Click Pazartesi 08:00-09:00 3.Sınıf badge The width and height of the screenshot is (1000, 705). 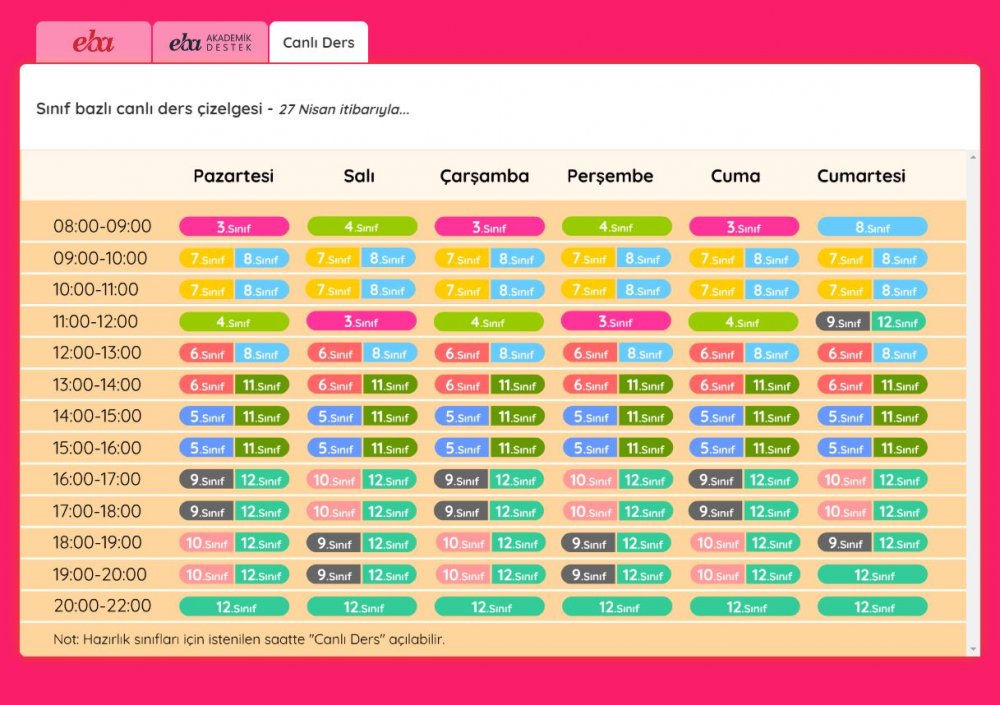click(x=234, y=227)
